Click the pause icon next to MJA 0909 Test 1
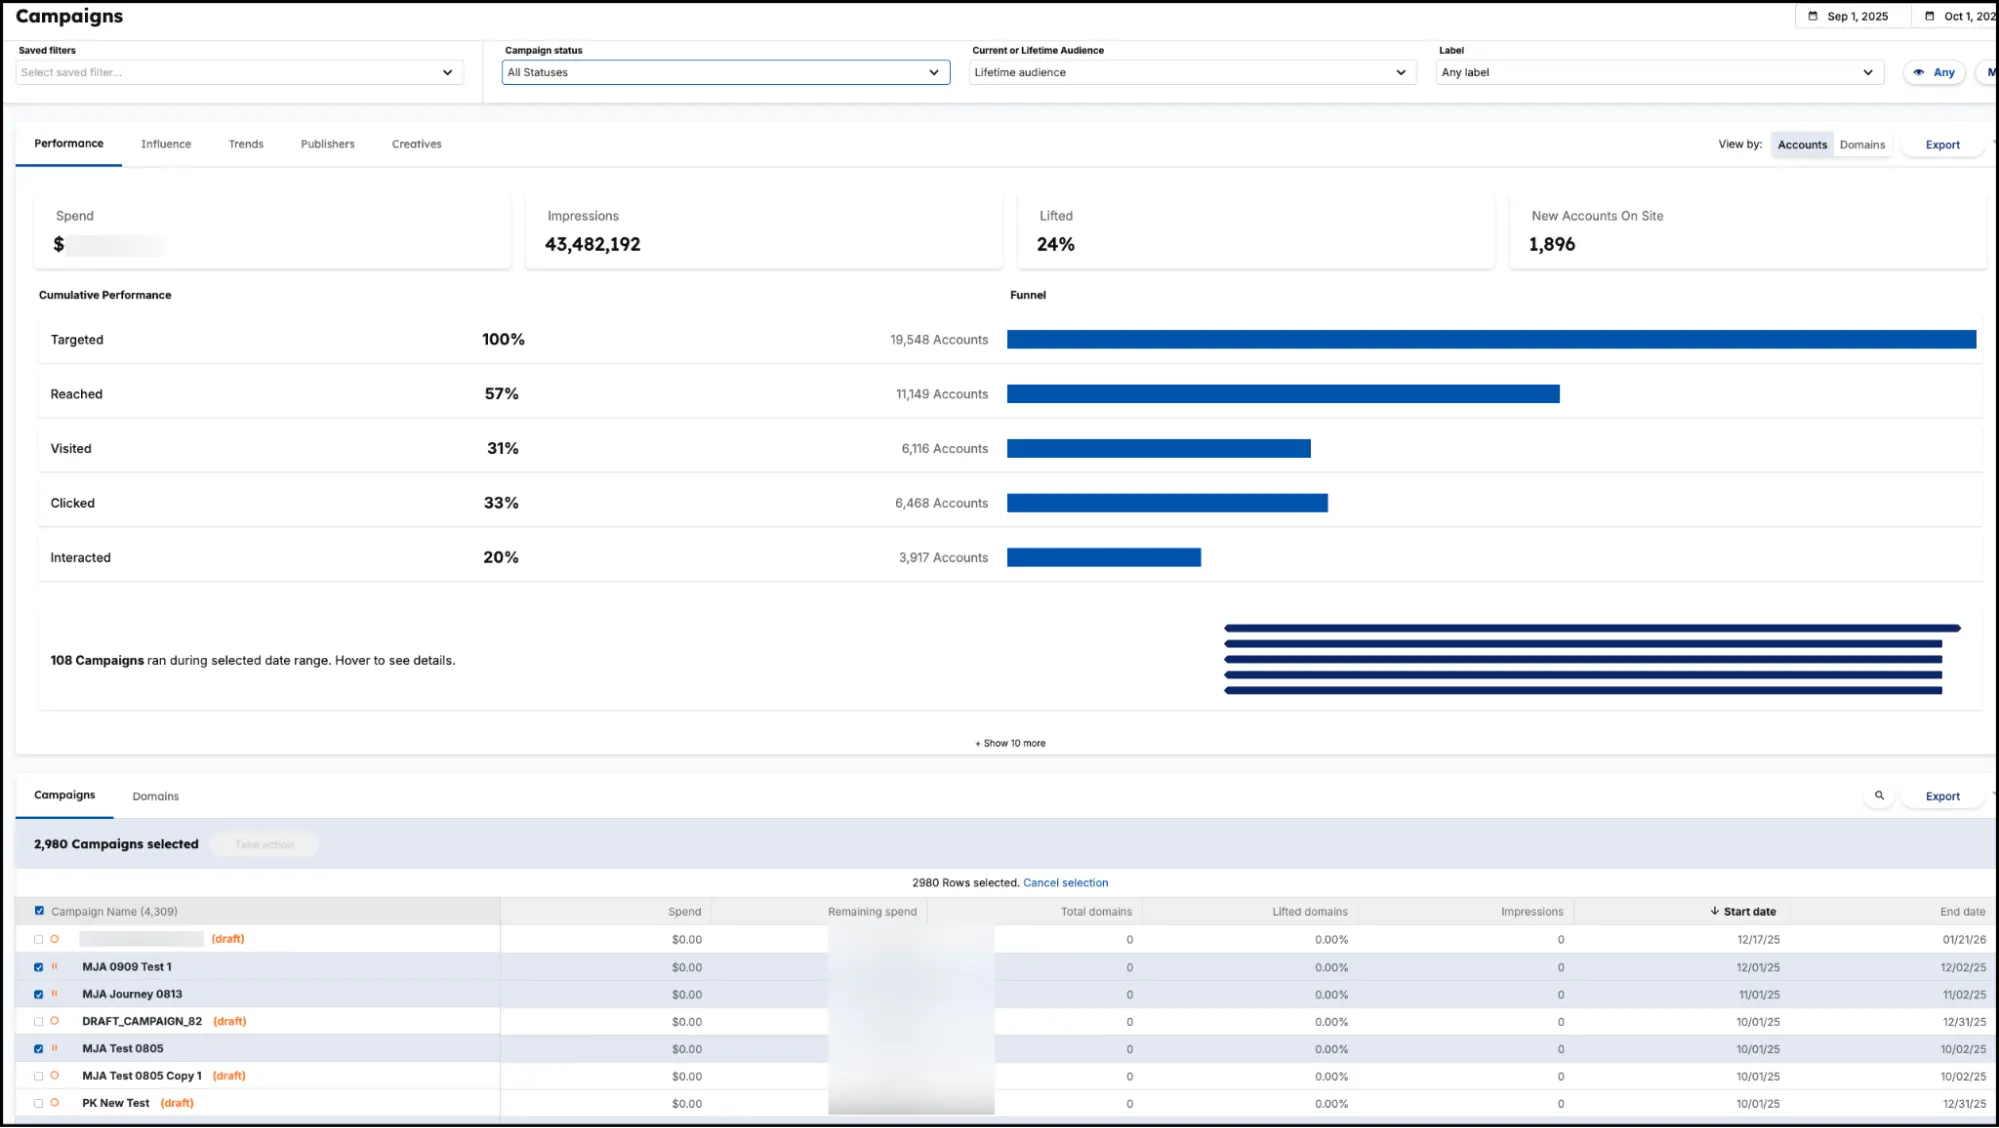Screen dimensions: 1999x1128 [x=55, y=967]
